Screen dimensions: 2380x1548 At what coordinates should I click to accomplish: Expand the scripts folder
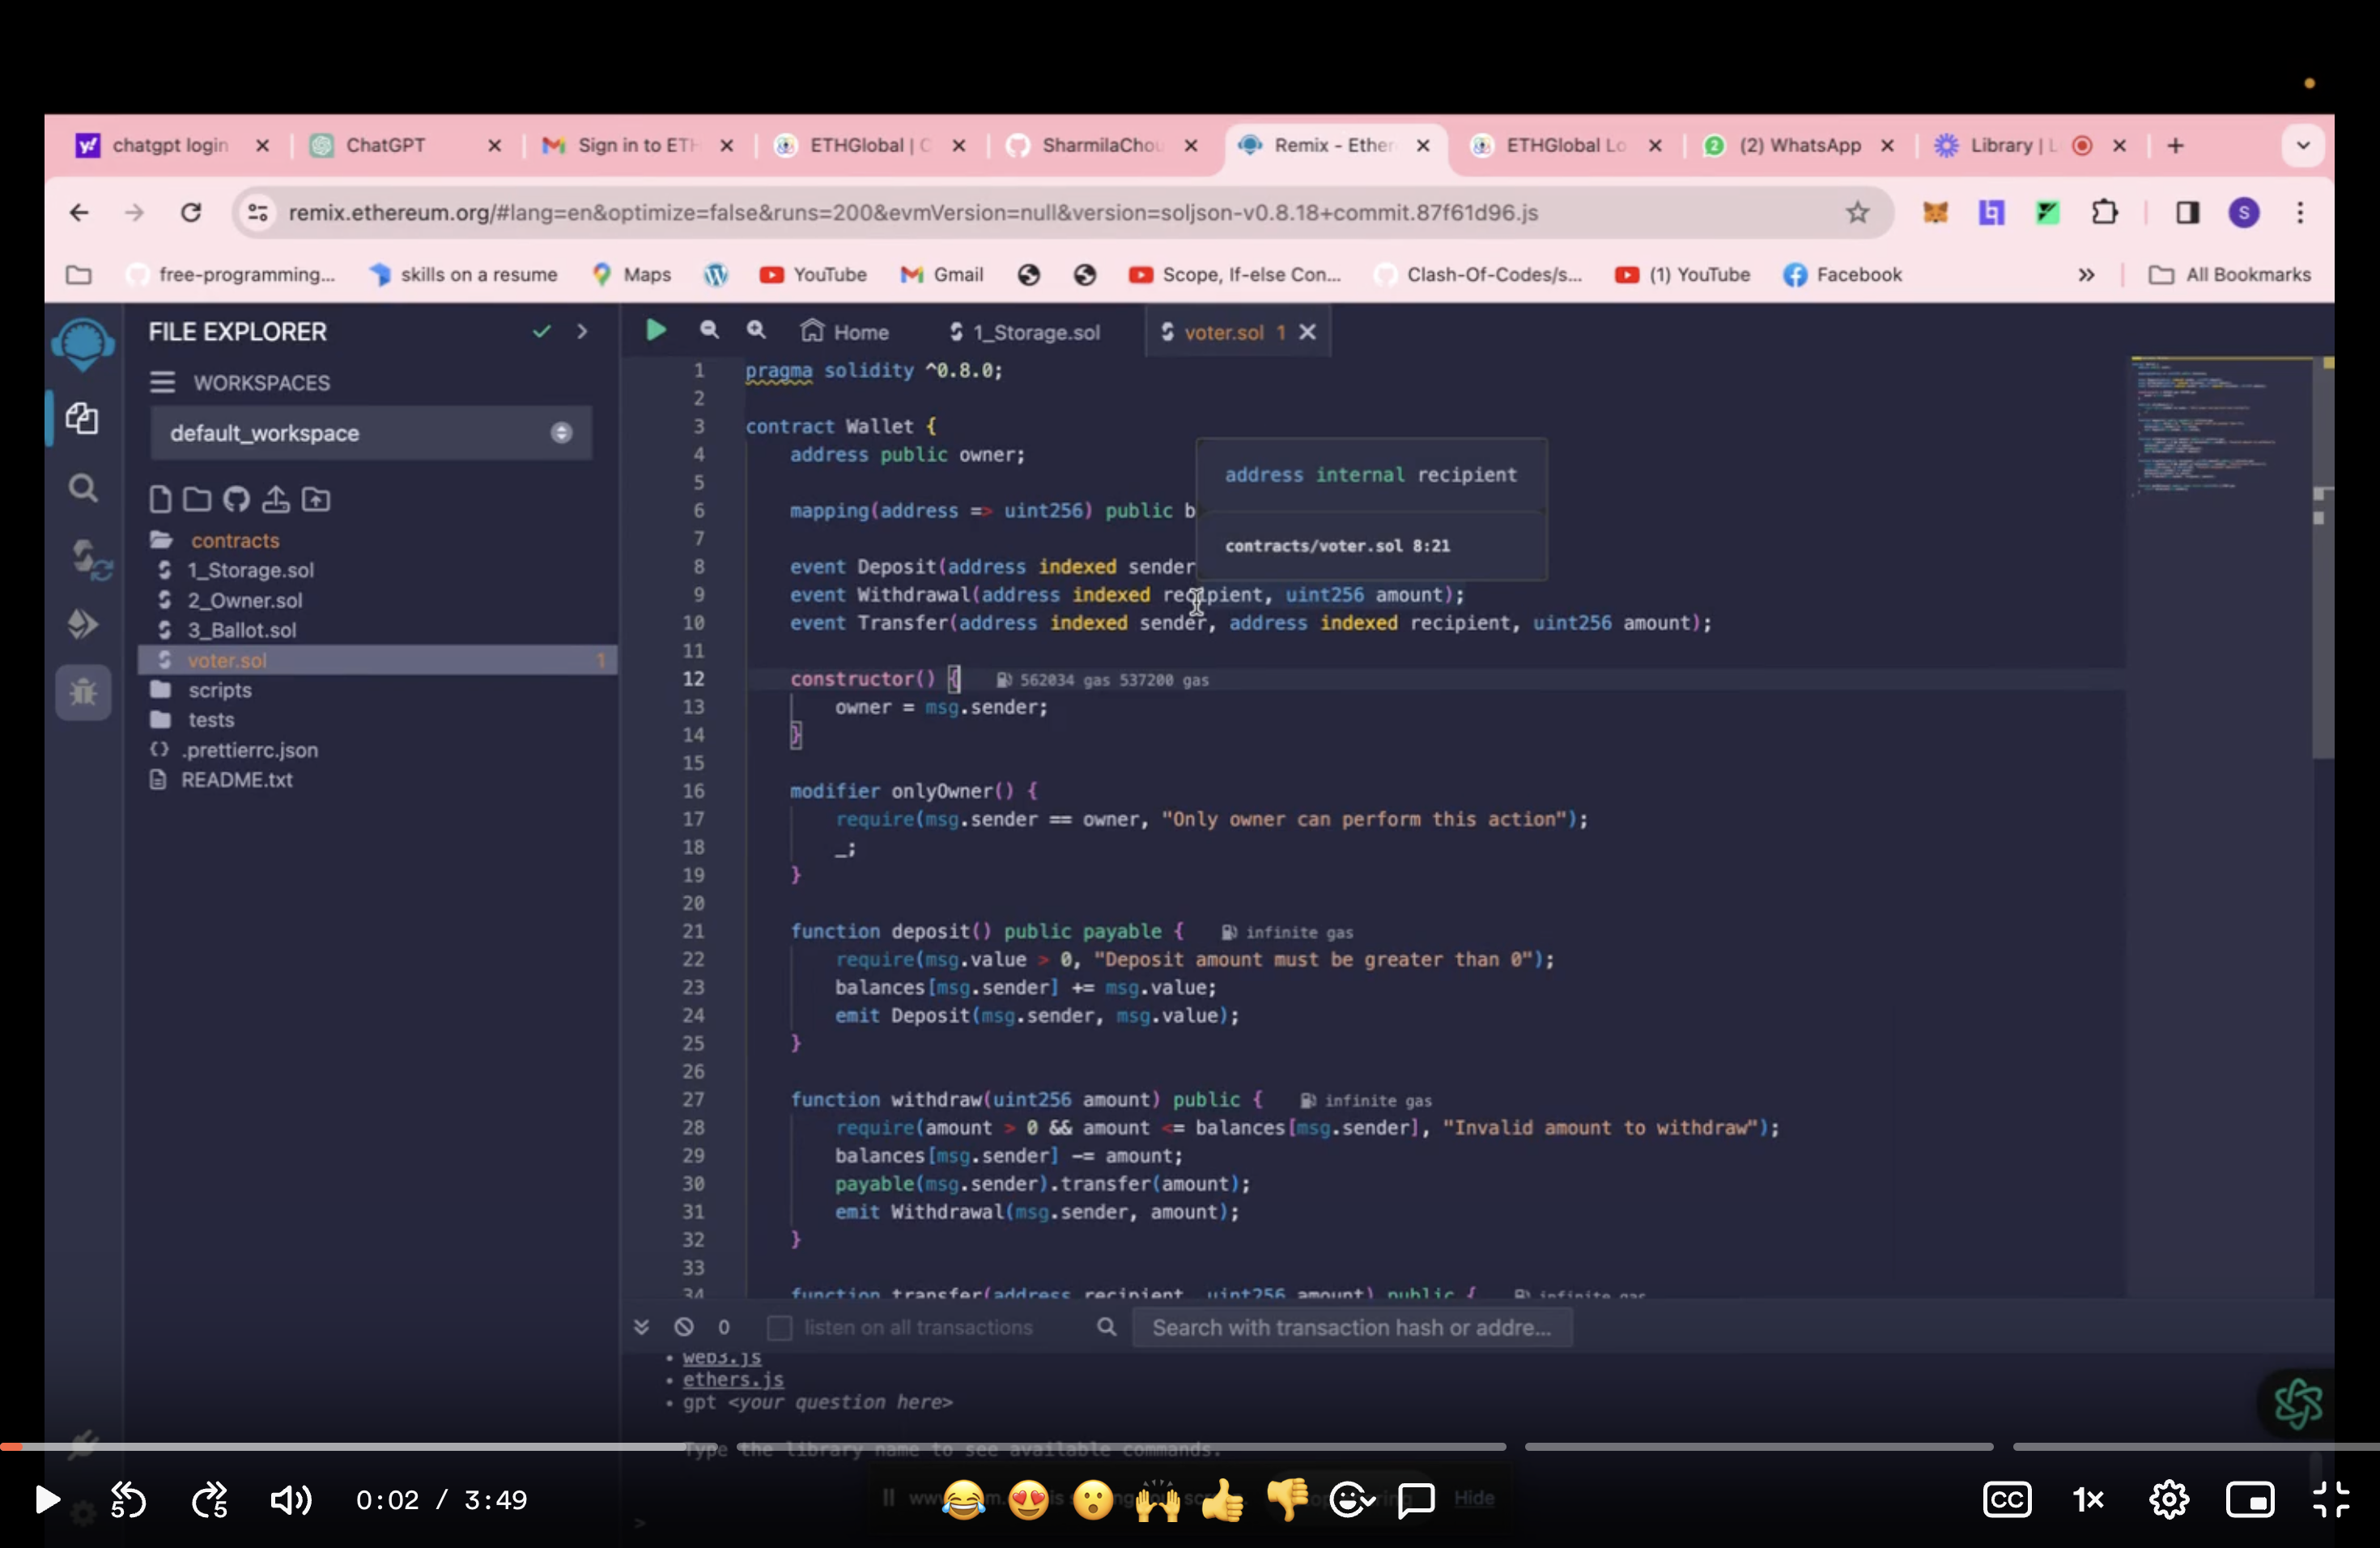coord(220,690)
